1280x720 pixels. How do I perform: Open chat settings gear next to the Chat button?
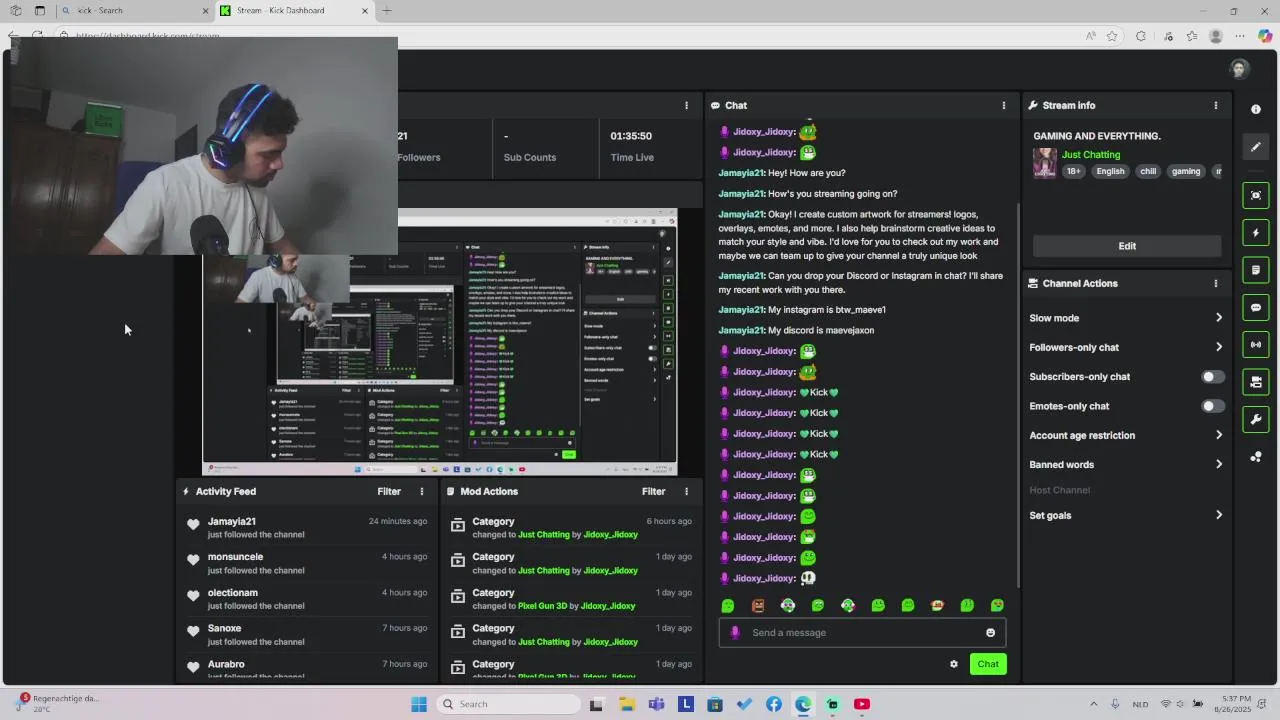pos(954,664)
